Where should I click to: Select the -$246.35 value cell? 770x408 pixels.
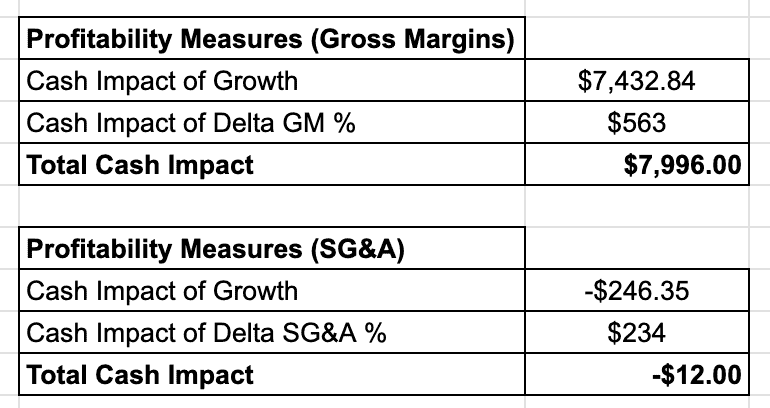(x=636, y=291)
